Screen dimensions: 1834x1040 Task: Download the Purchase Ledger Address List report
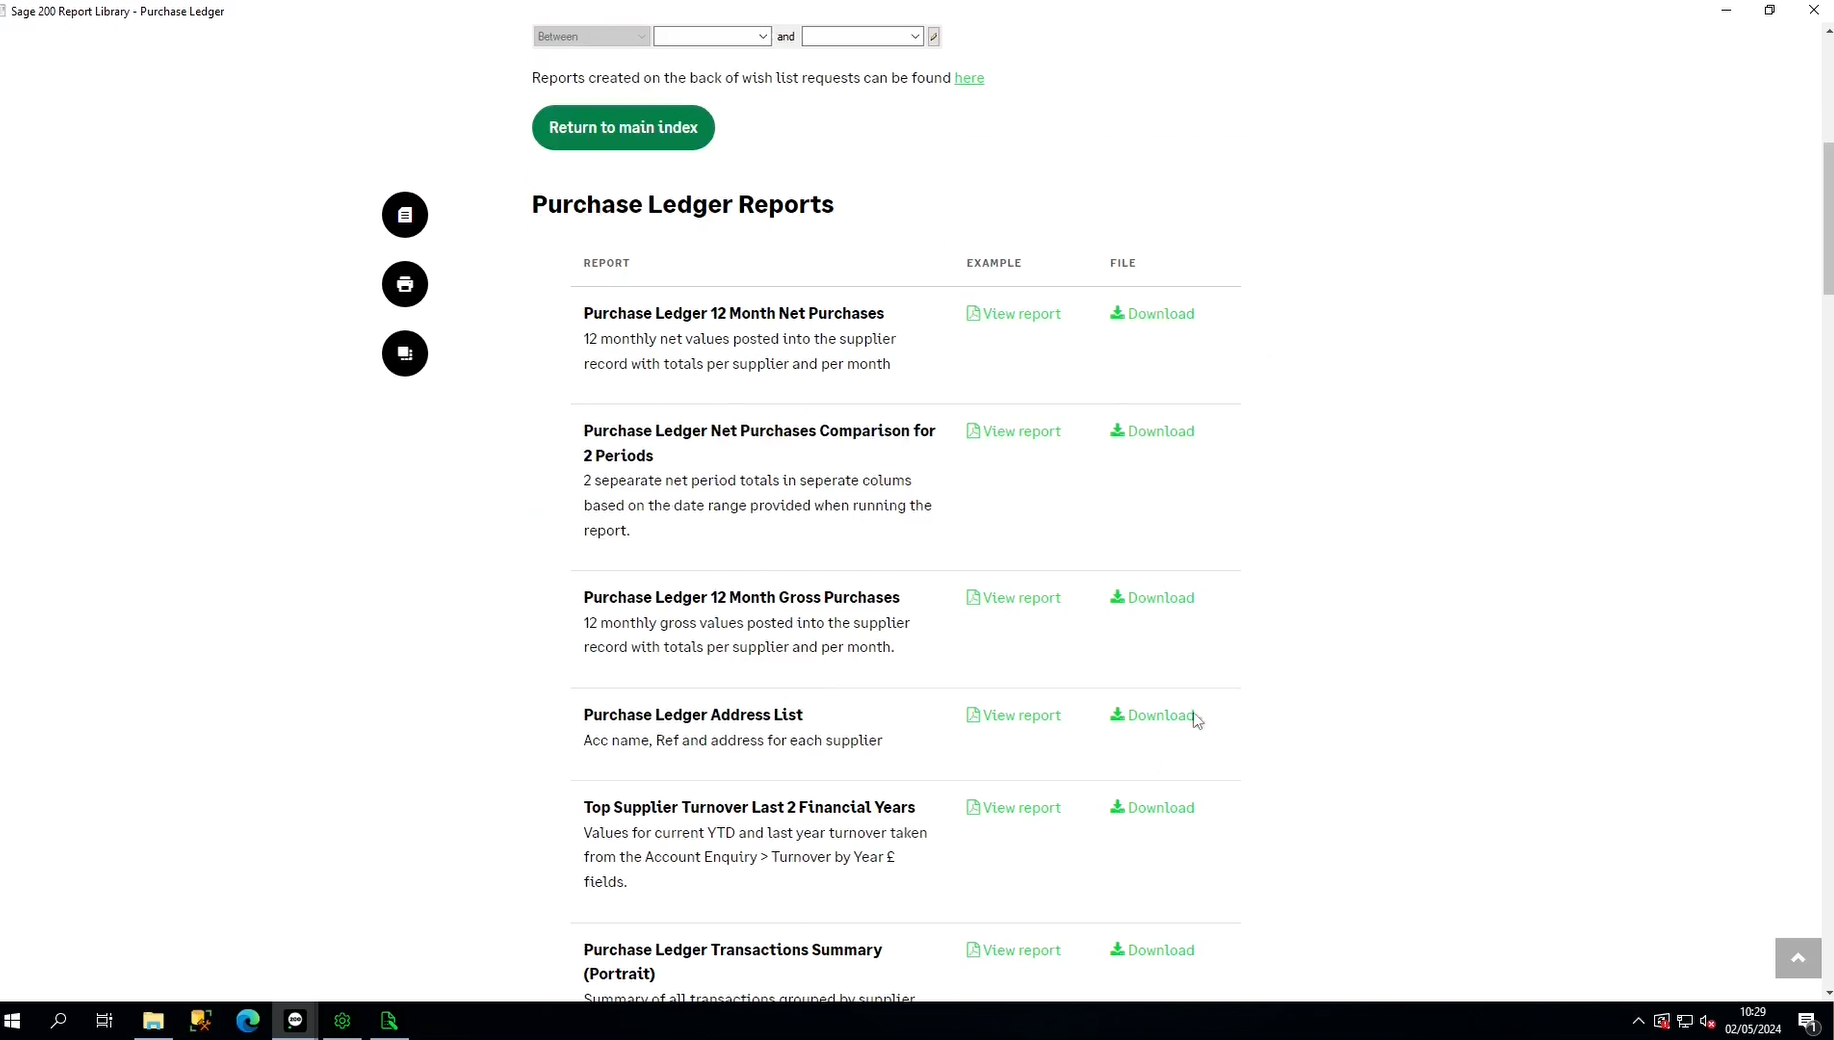[x=1152, y=715]
